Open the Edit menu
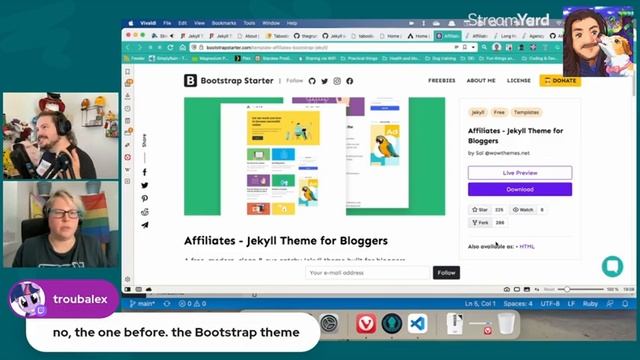640x360 pixels. point(182,23)
